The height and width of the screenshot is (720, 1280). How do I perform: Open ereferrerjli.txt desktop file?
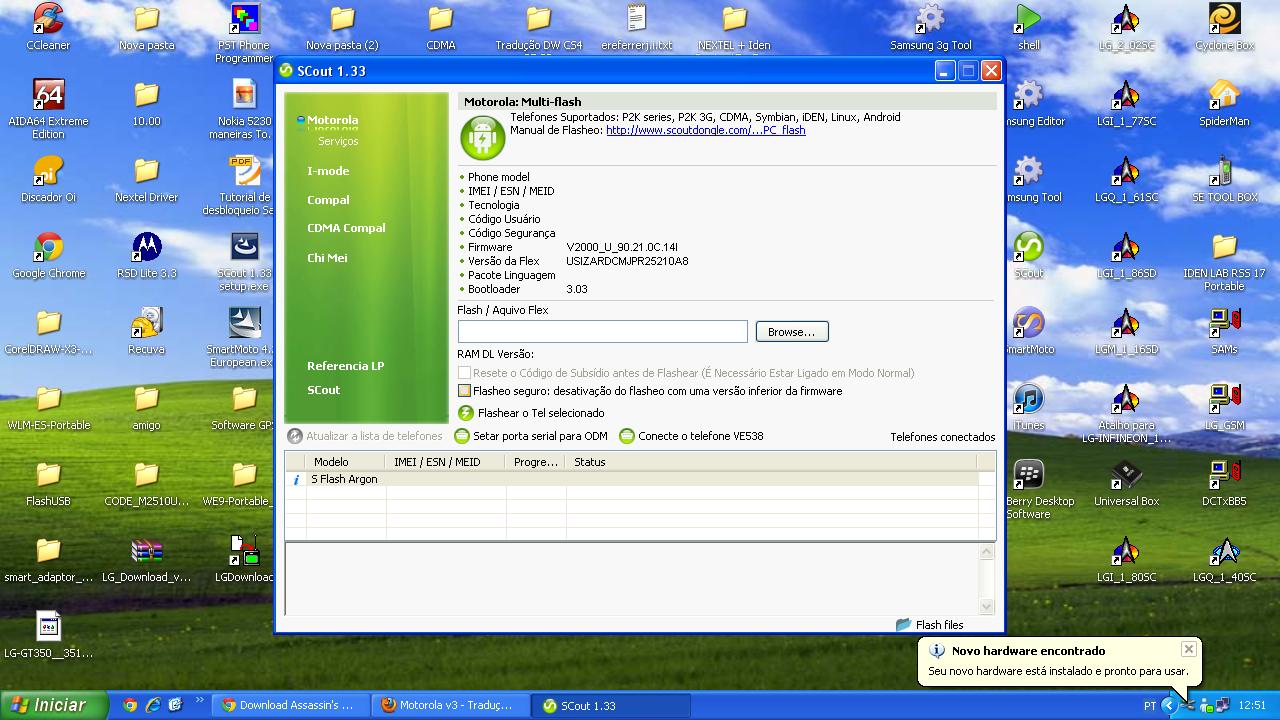point(636,27)
